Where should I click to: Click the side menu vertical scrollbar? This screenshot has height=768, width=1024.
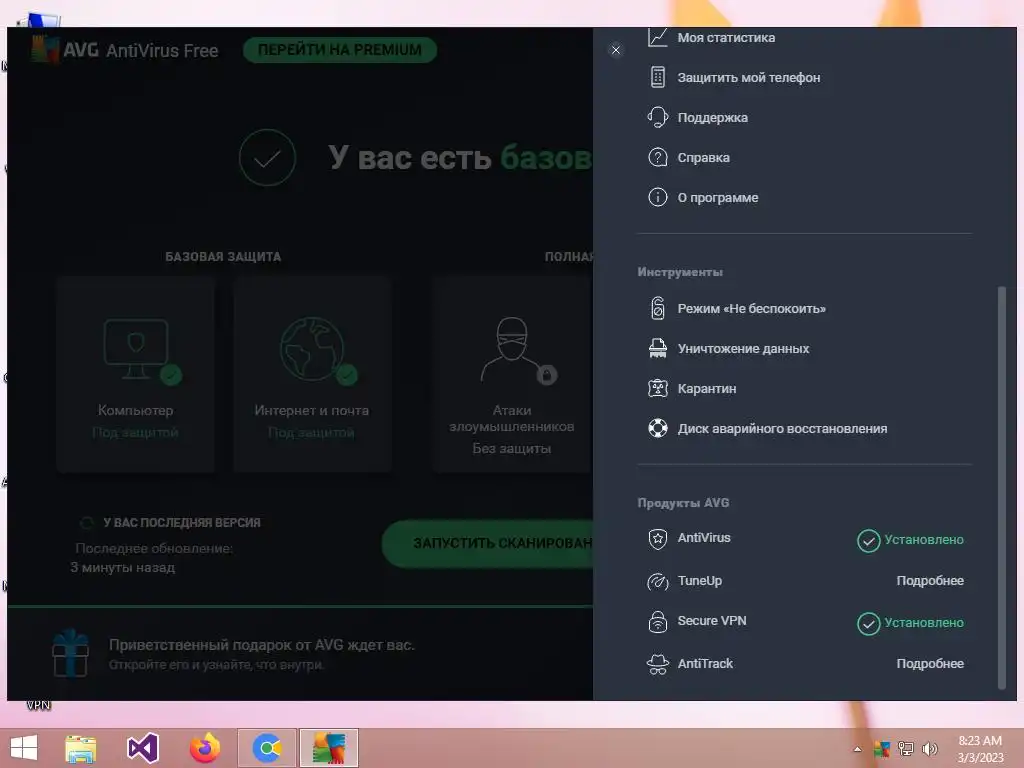pos(1002,487)
